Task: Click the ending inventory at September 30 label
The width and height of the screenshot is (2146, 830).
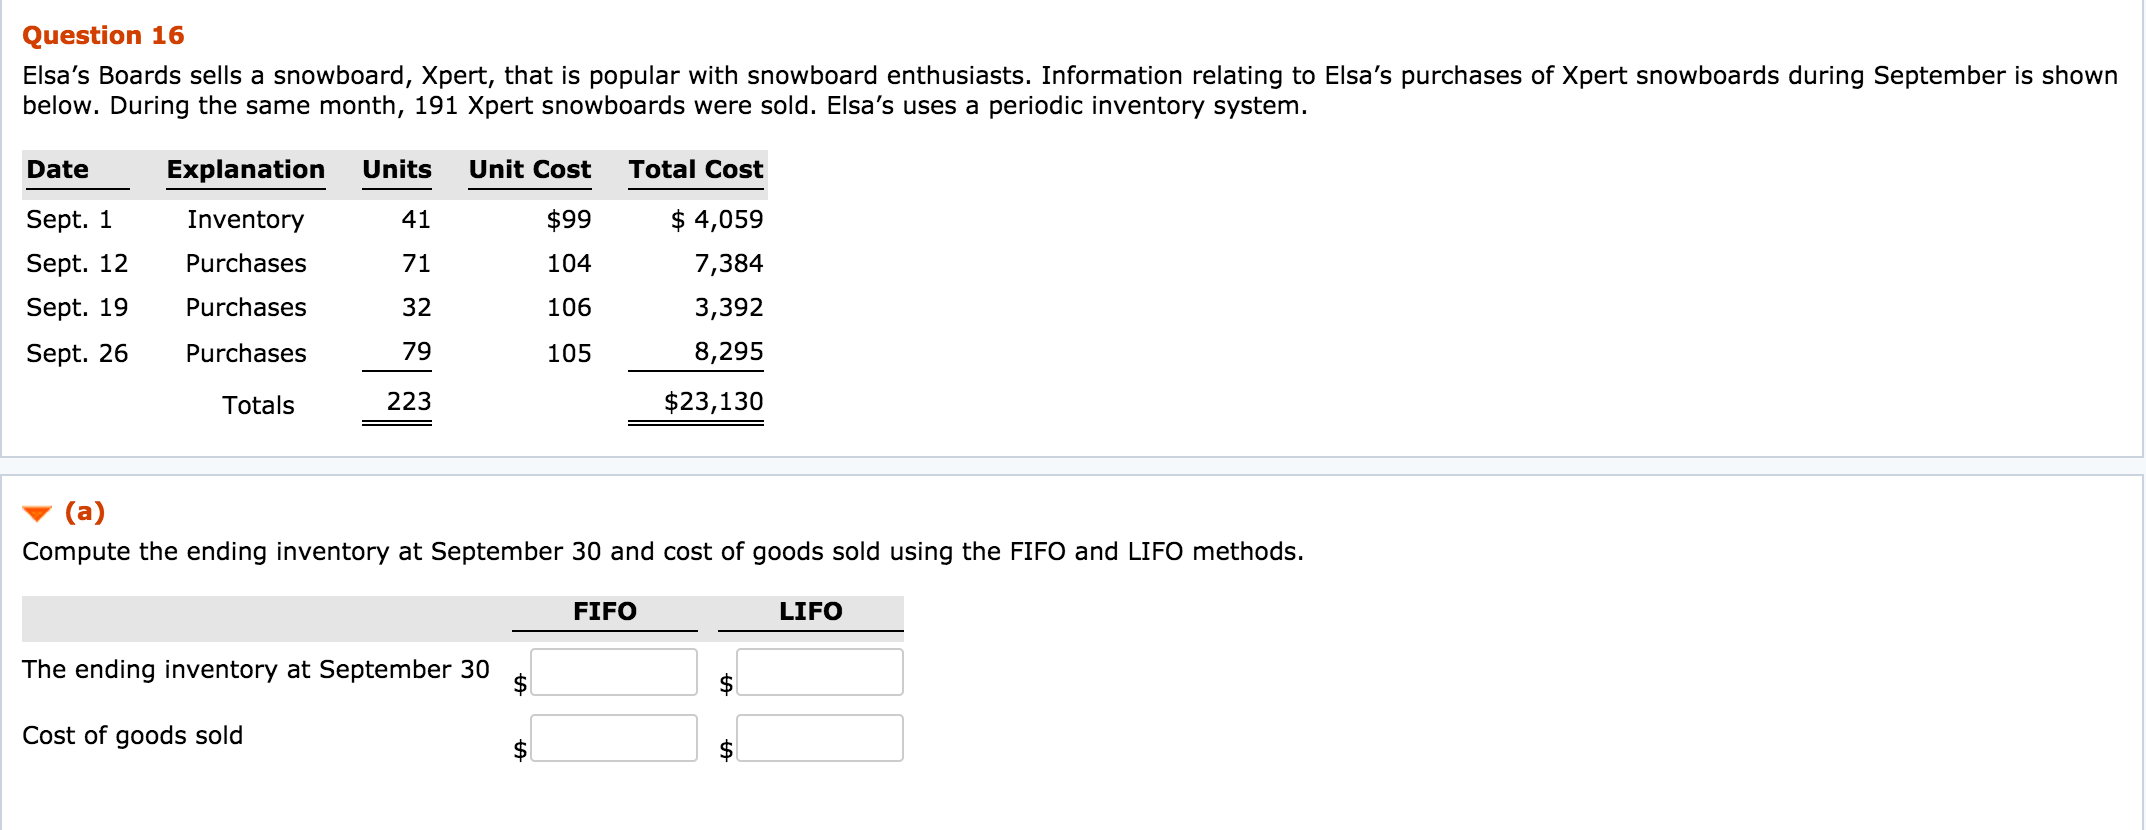Action: coord(256,670)
